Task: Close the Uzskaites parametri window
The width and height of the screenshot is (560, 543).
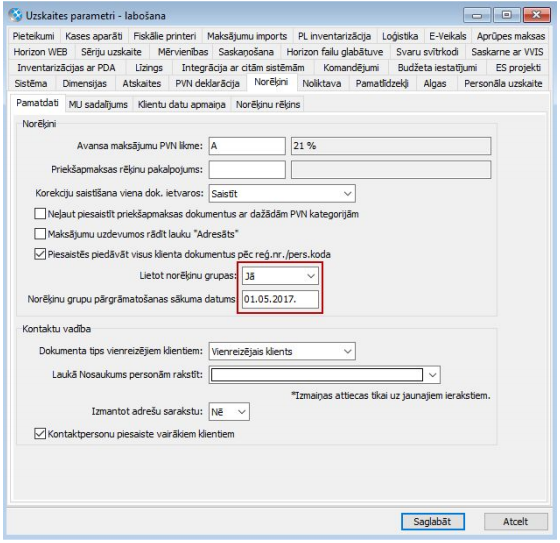Action: (536, 15)
